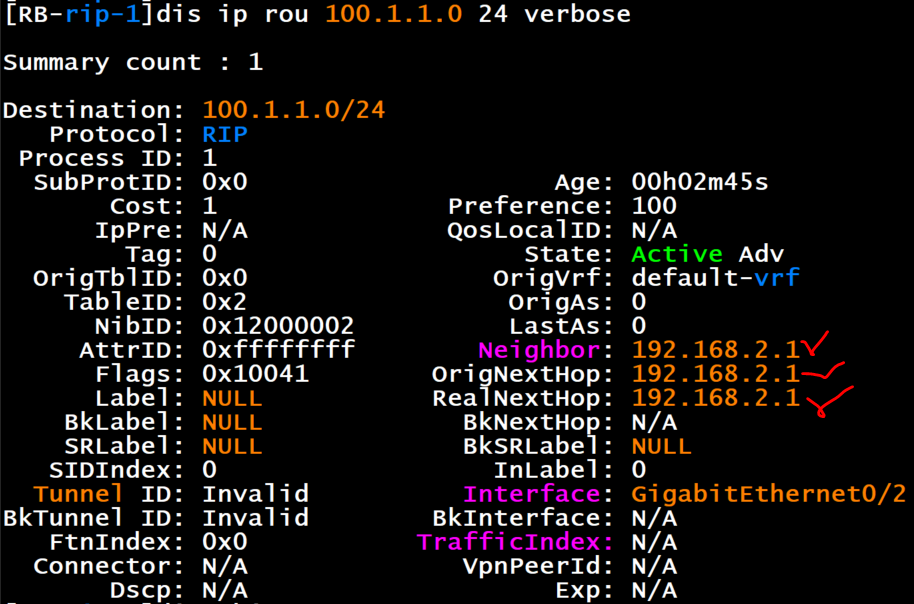Screen dimensions: 914x604
Task: Click the 'IpPre:' label
Action: pyautogui.click(x=140, y=230)
